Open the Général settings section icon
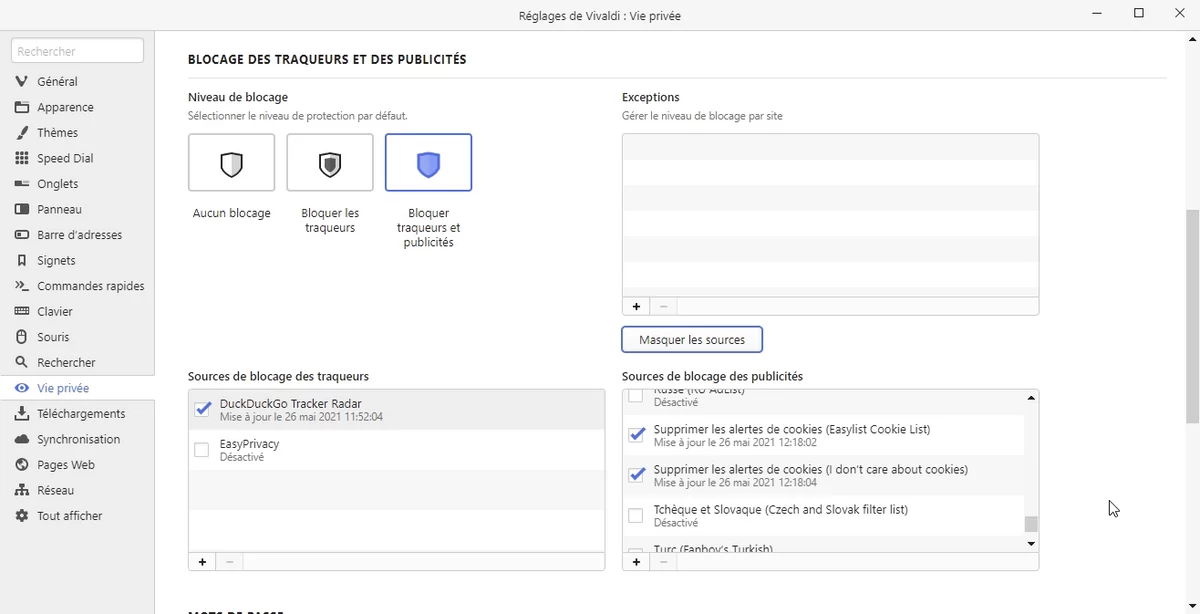The height and width of the screenshot is (614, 1200). [22, 81]
